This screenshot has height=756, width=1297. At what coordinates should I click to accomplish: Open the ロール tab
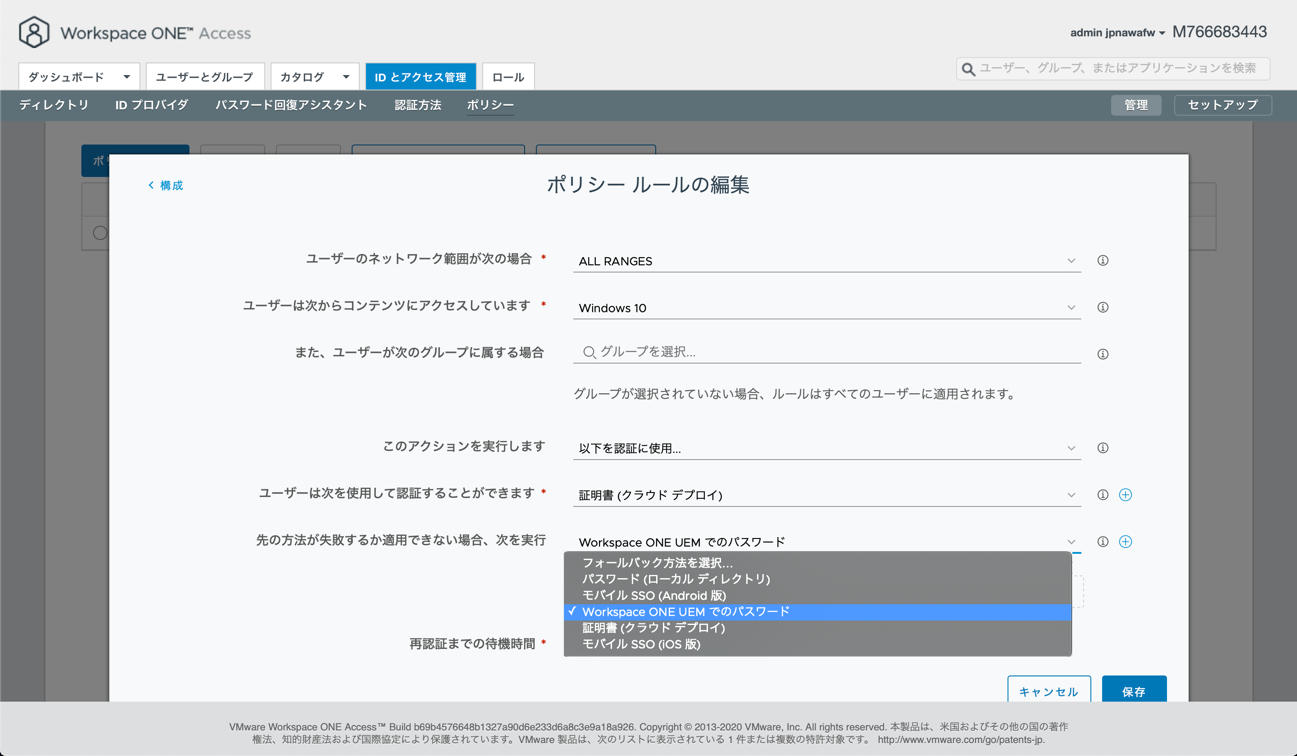[508, 77]
